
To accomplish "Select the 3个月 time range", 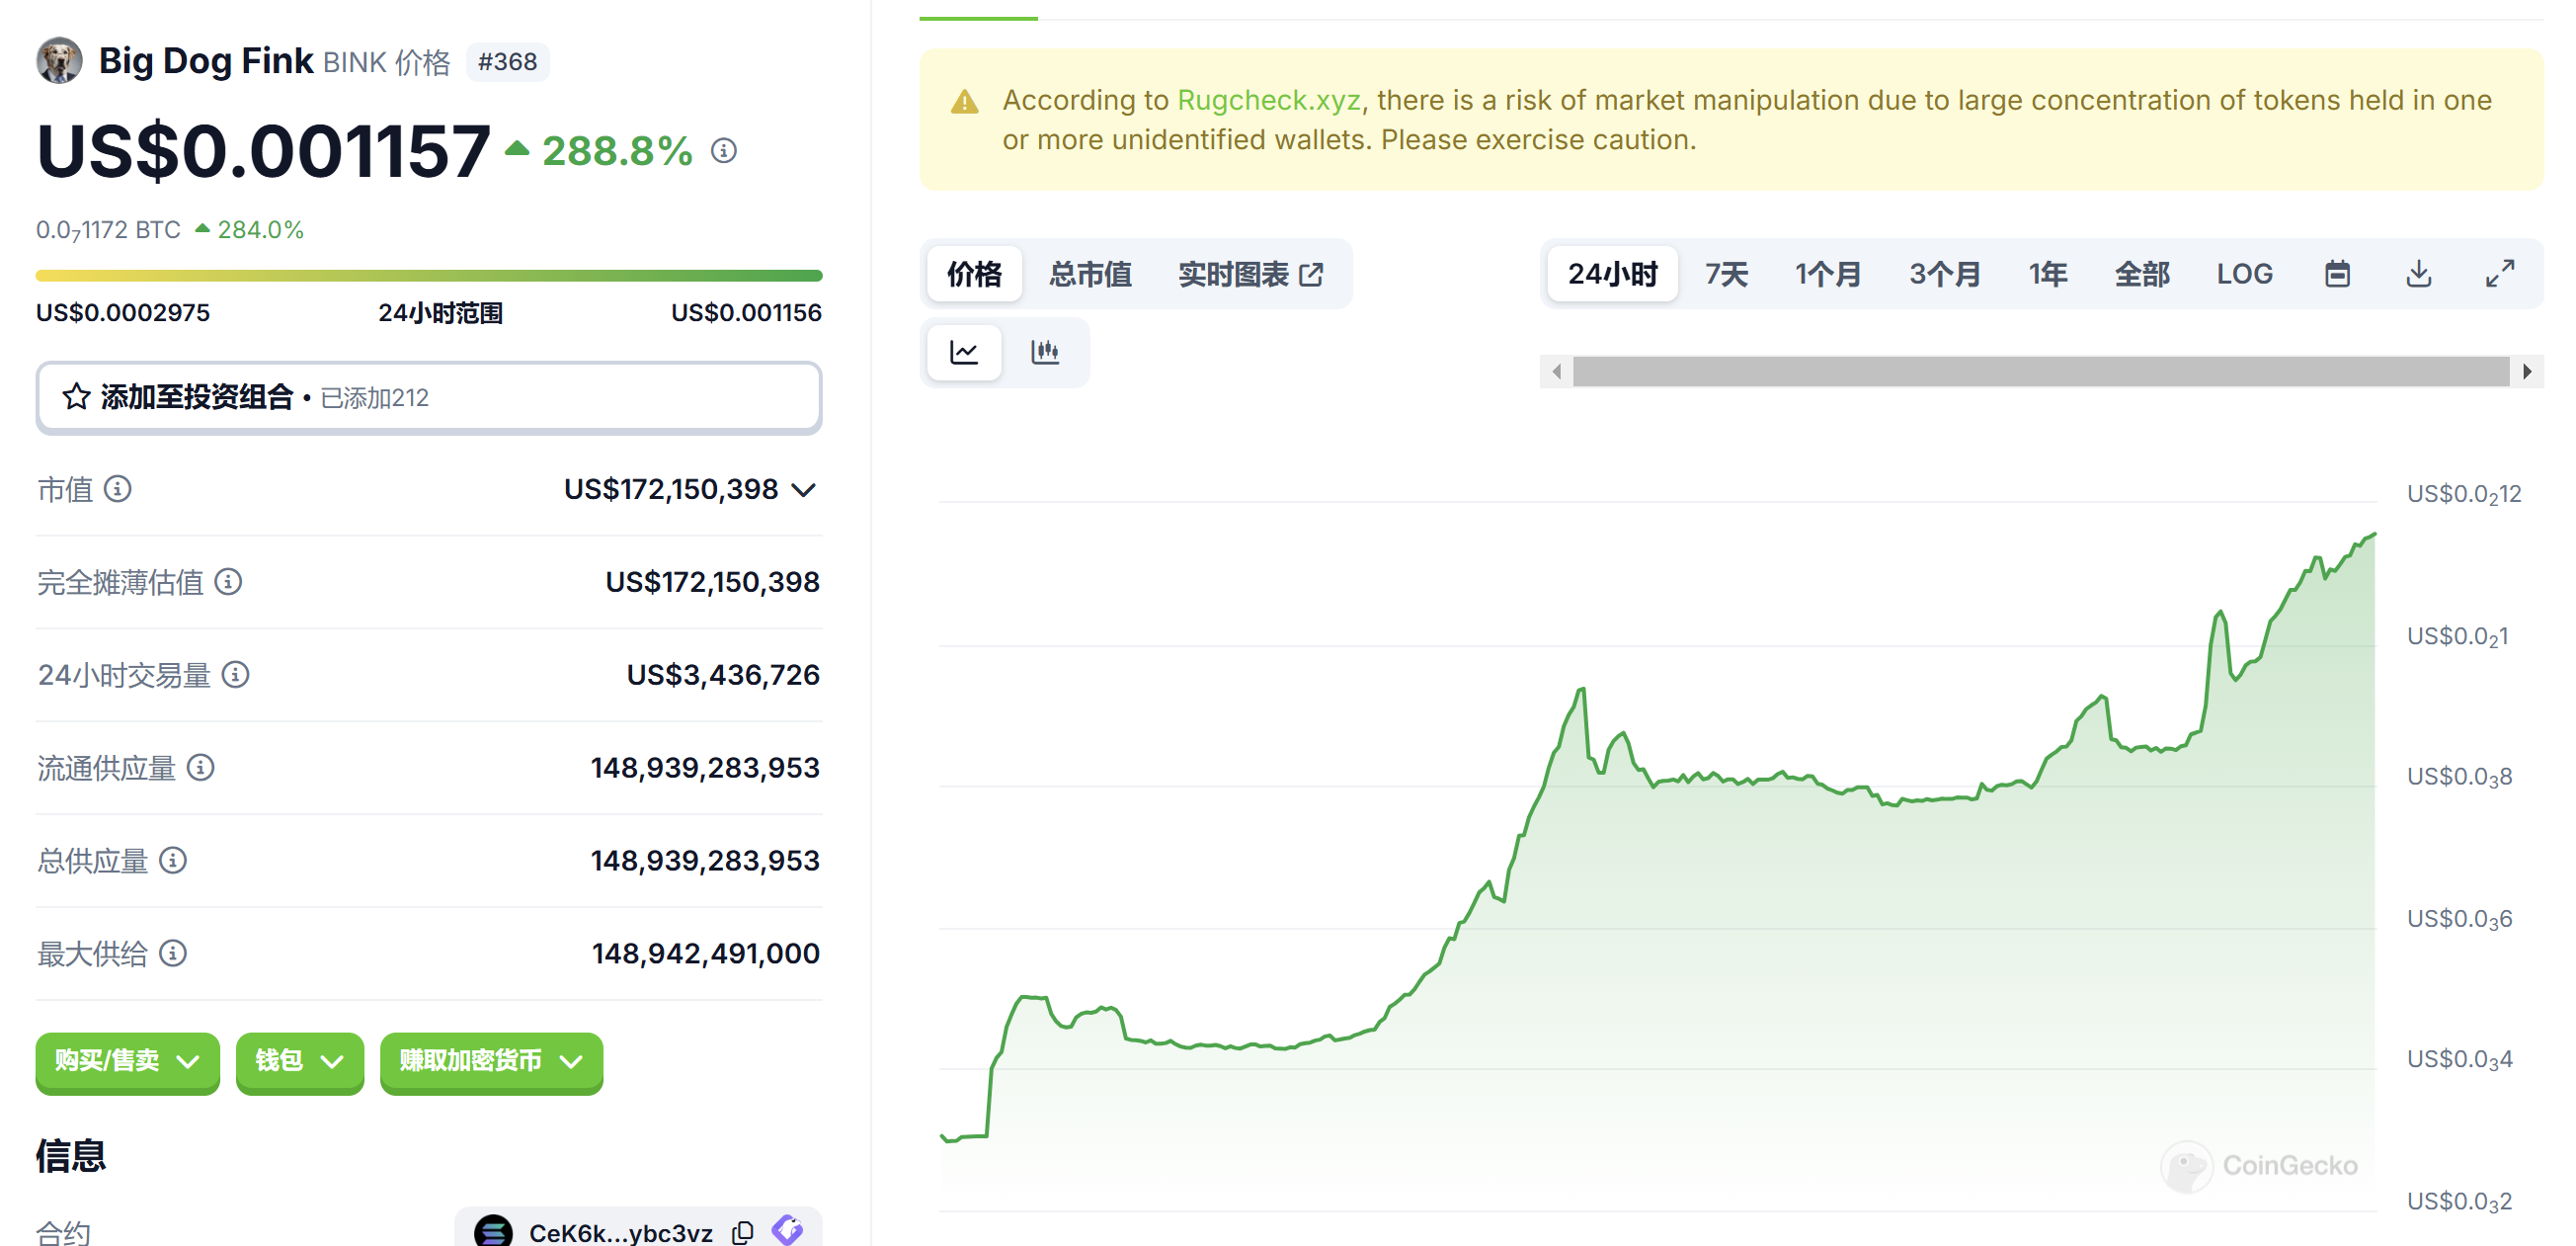I will tap(1945, 274).
